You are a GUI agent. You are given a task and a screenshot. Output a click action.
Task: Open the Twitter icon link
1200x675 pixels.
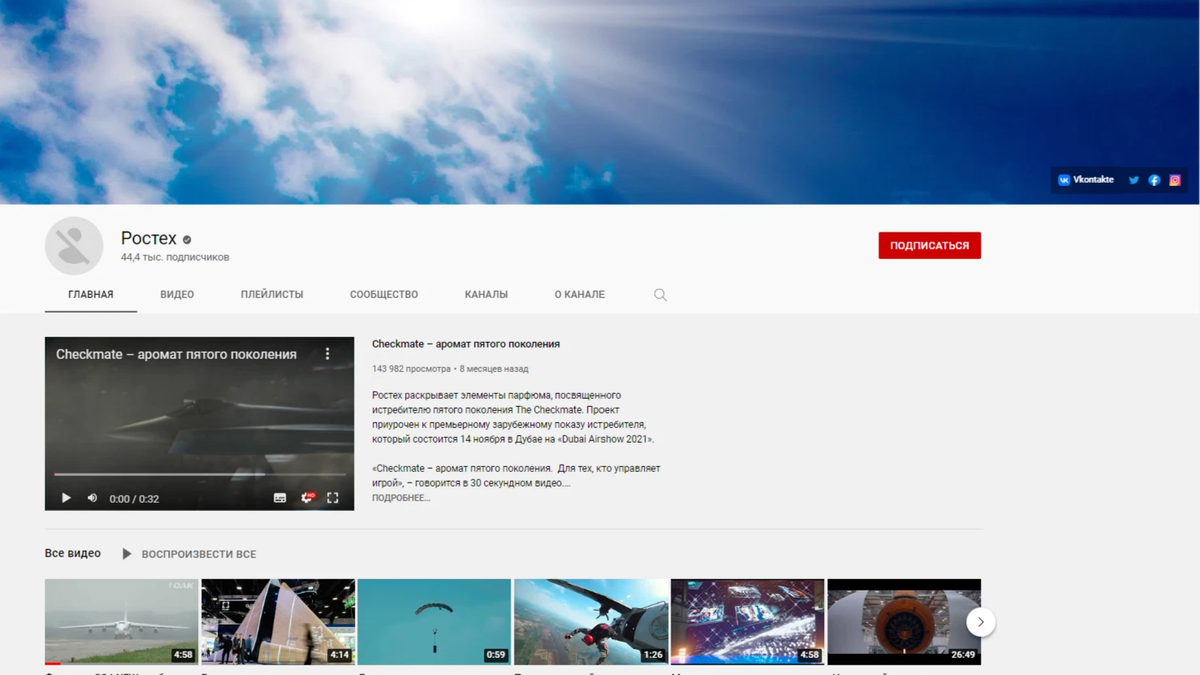click(1134, 180)
